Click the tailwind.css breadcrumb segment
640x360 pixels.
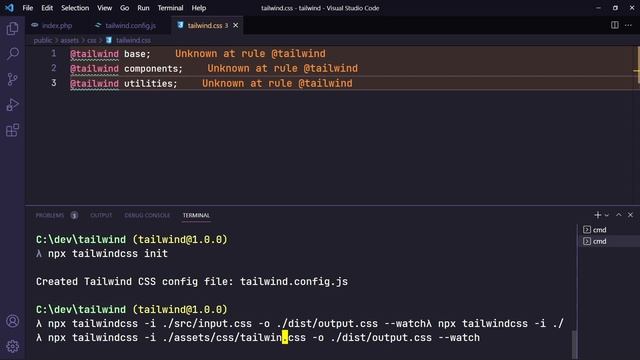click(x=133, y=40)
